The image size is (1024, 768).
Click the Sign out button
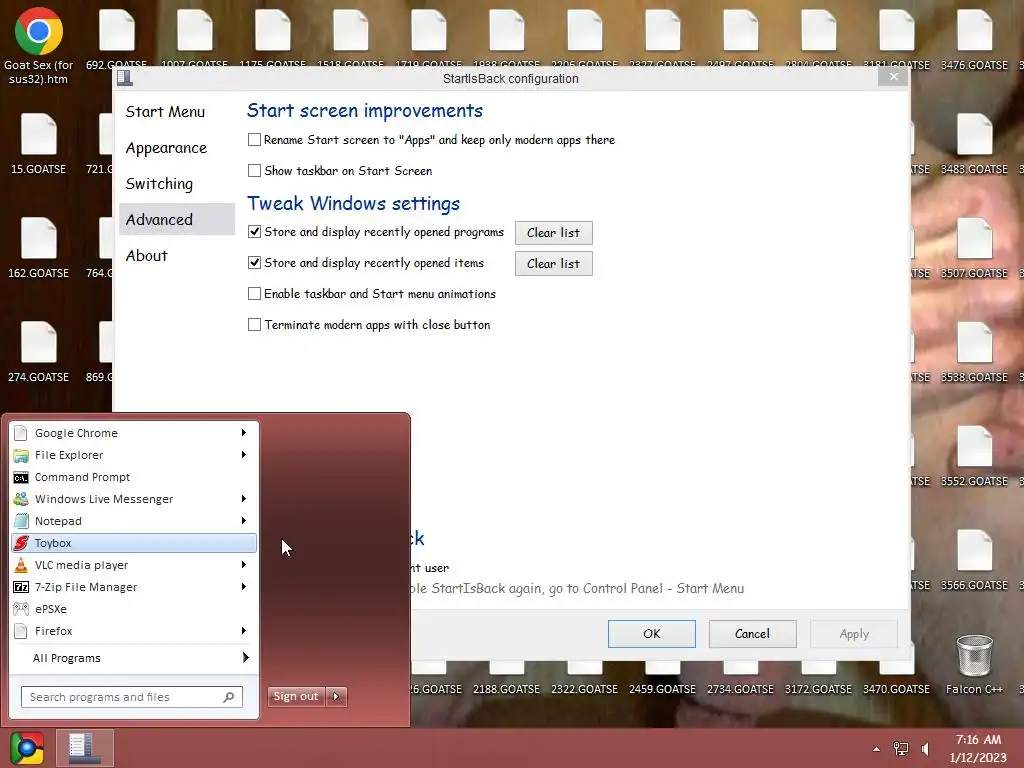point(296,696)
